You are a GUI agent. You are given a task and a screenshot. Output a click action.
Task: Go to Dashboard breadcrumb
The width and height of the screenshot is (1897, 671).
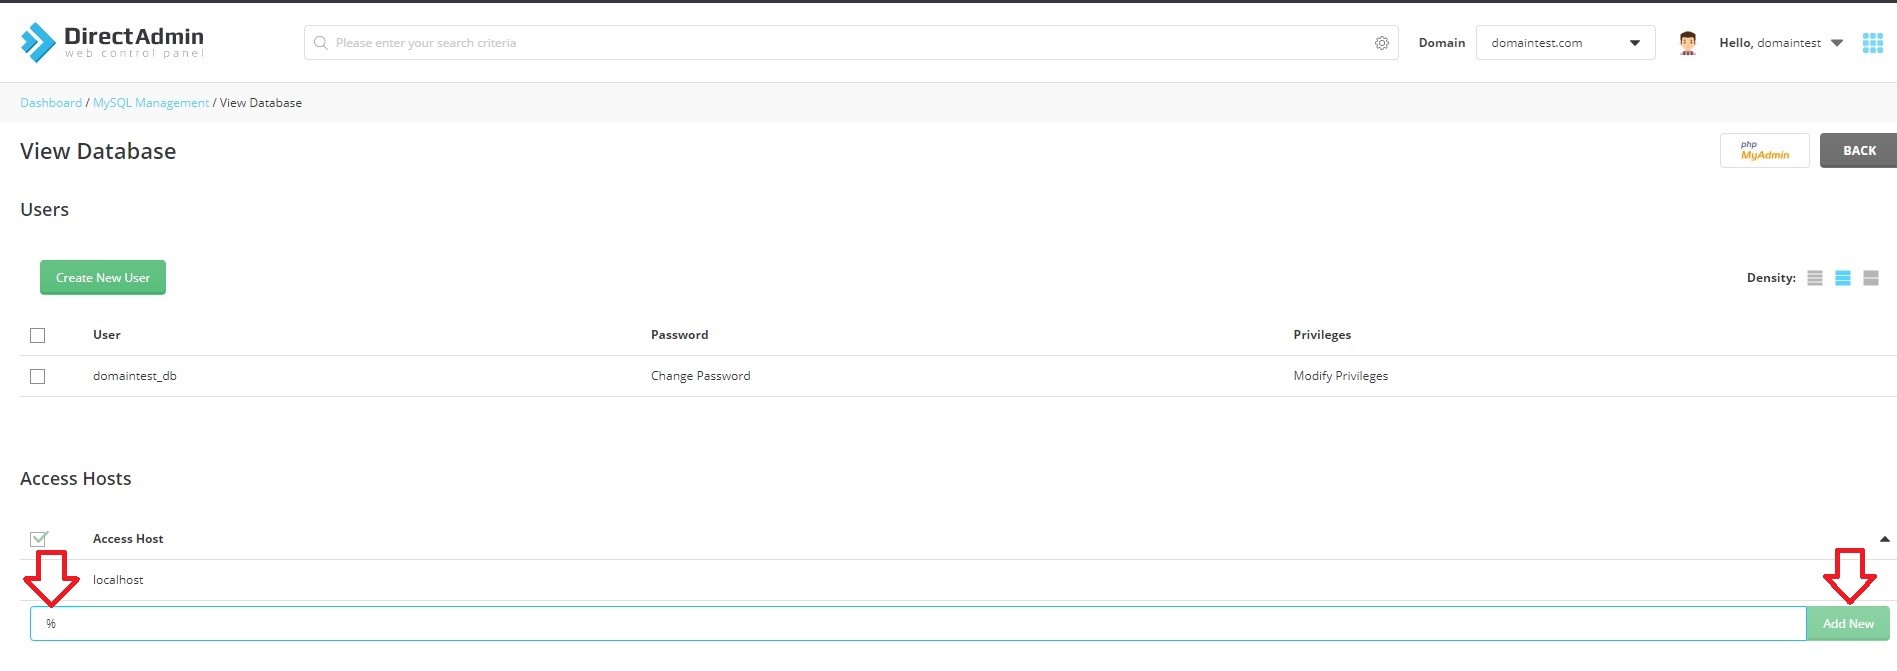coord(51,103)
